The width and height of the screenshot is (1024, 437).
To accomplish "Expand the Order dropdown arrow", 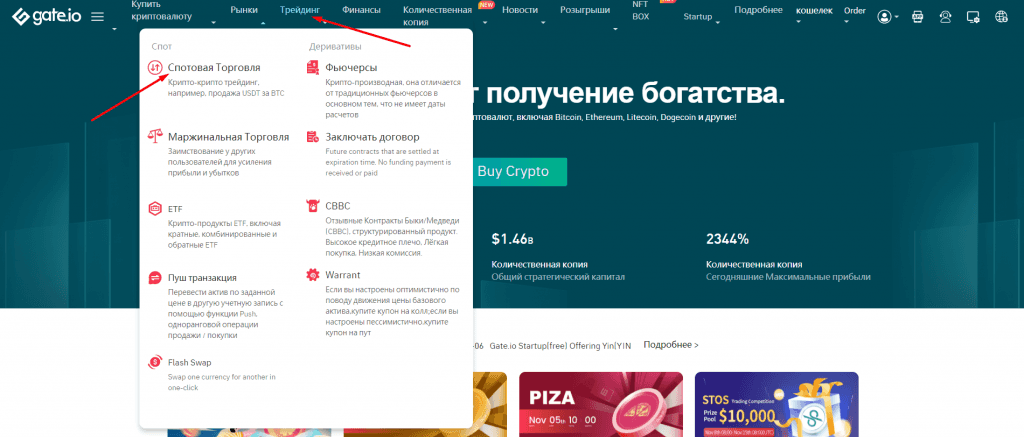I will click(x=846, y=22).
